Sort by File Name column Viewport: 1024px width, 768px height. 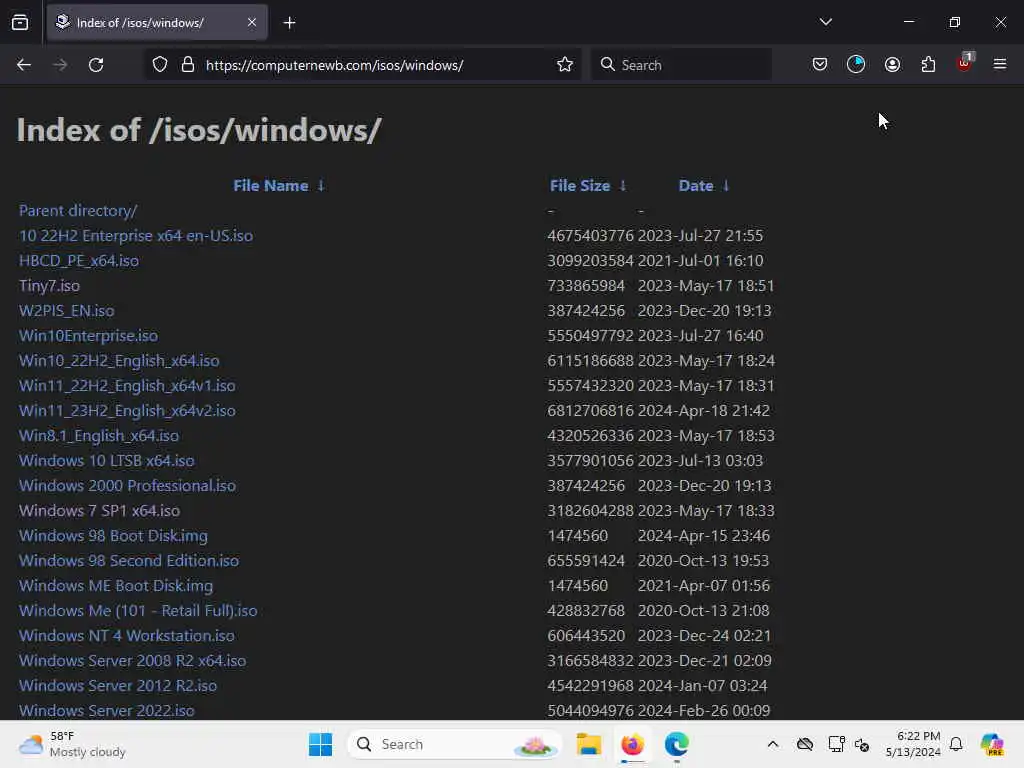[270, 186]
